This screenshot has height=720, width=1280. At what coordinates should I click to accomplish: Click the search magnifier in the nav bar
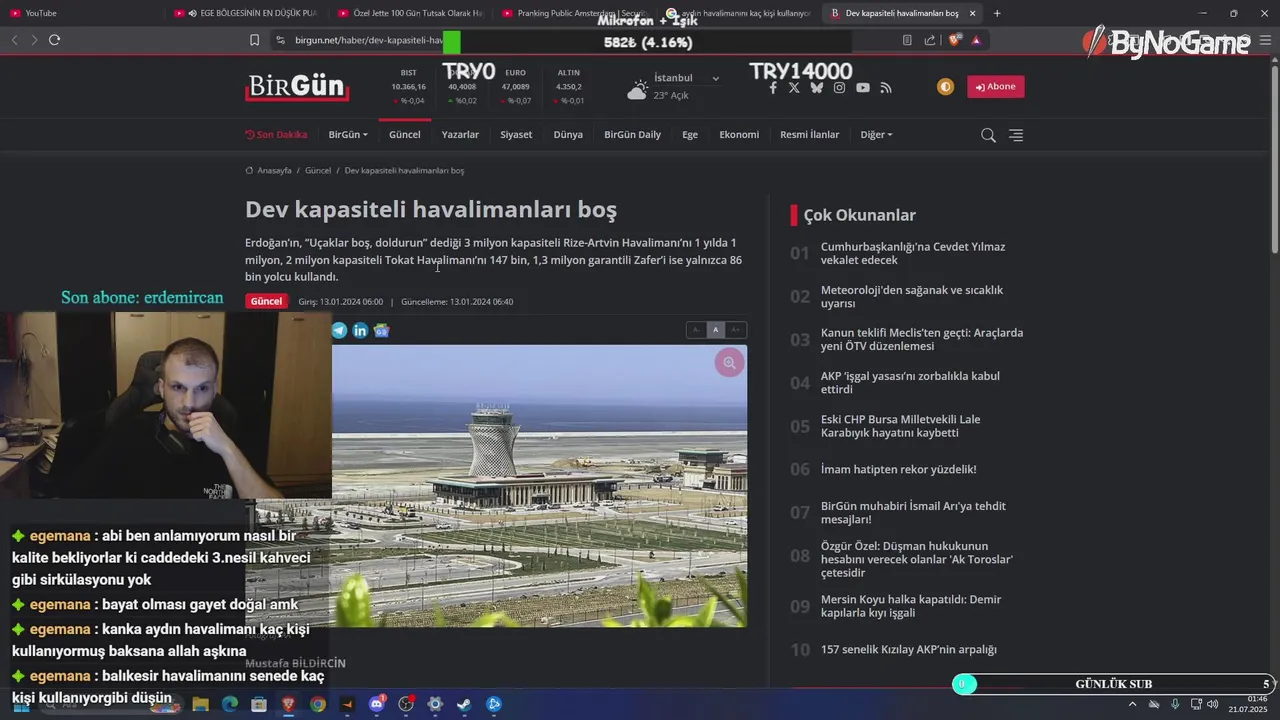(988, 135)
